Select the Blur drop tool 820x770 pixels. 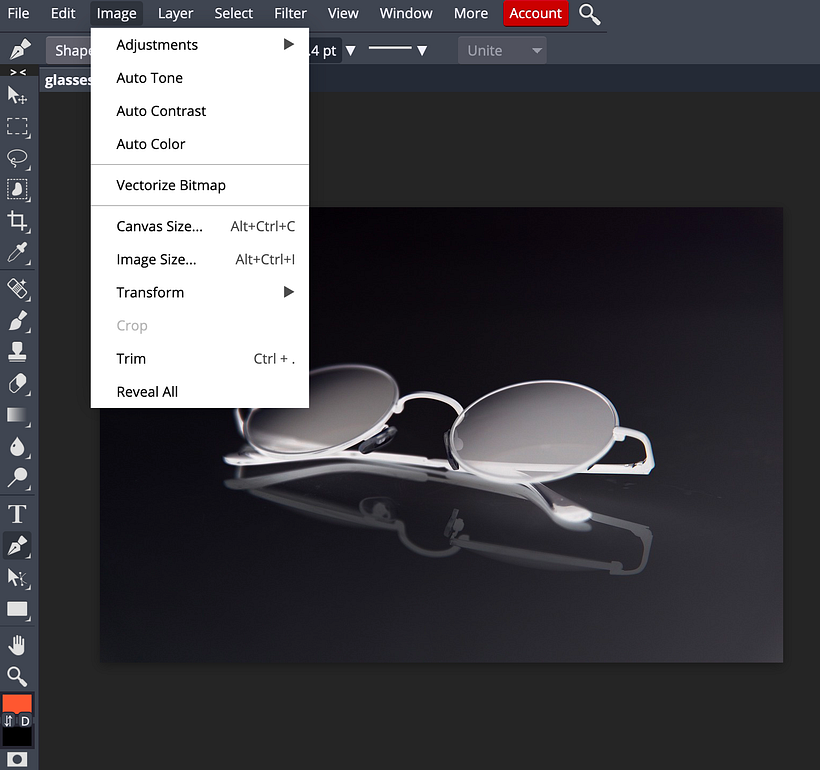pos(17,447)
